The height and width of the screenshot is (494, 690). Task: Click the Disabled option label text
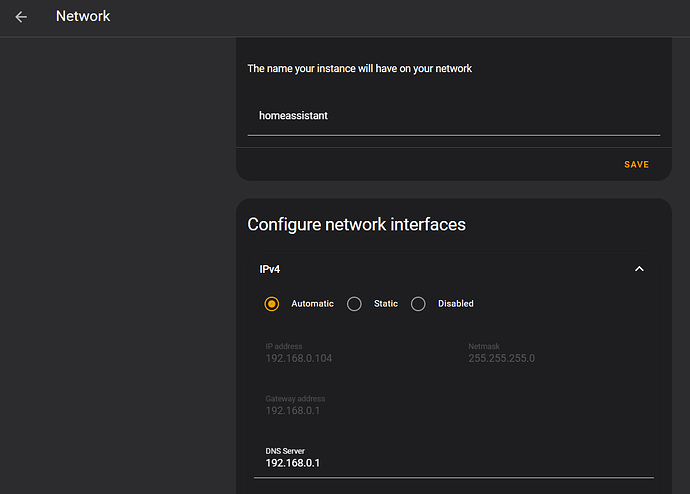[455, 304]
